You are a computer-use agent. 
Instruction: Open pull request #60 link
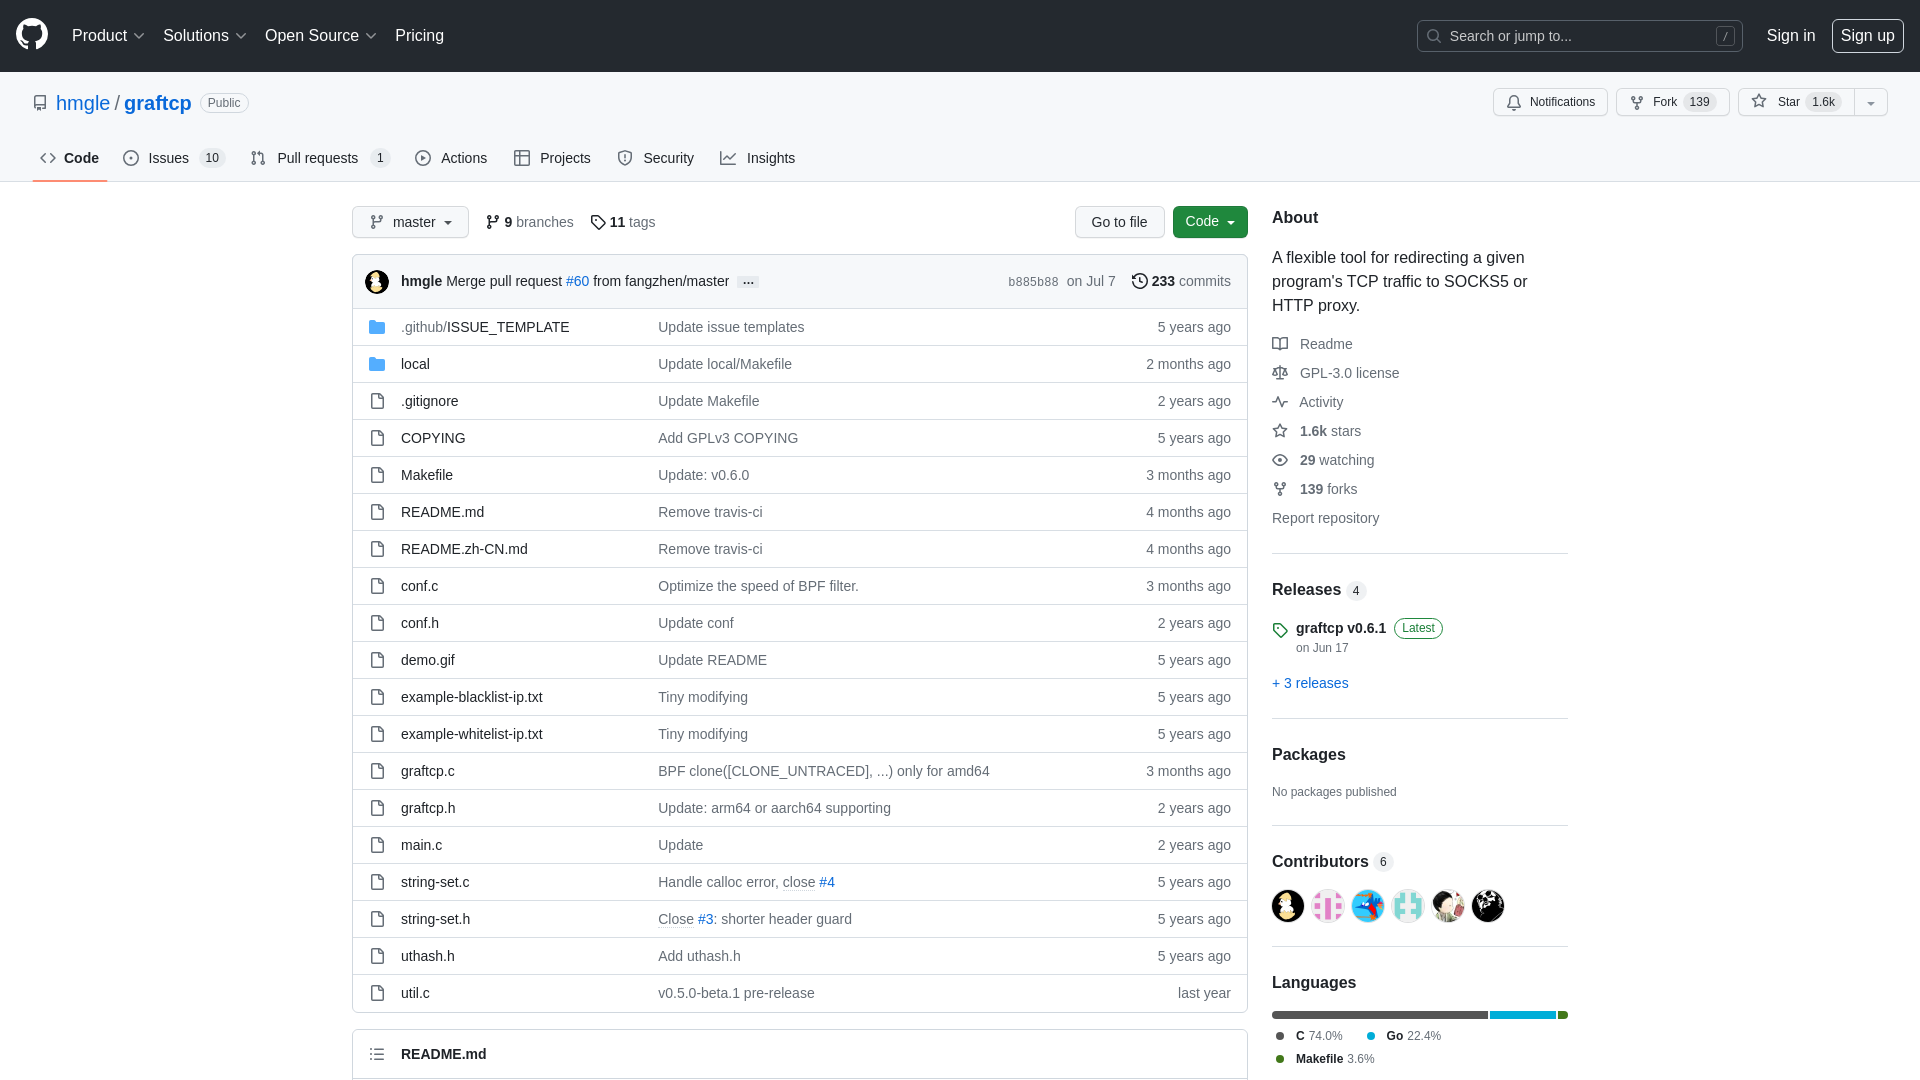click(x=577, y=281)
